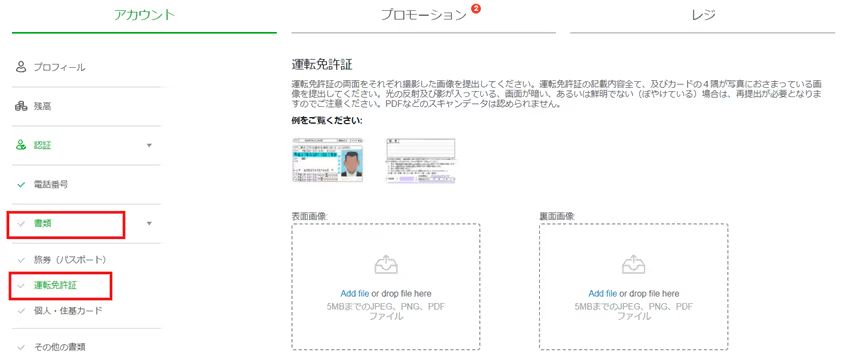
Task: Select 運転免許証 in the sidebar
Action: (x=55, y=285)
